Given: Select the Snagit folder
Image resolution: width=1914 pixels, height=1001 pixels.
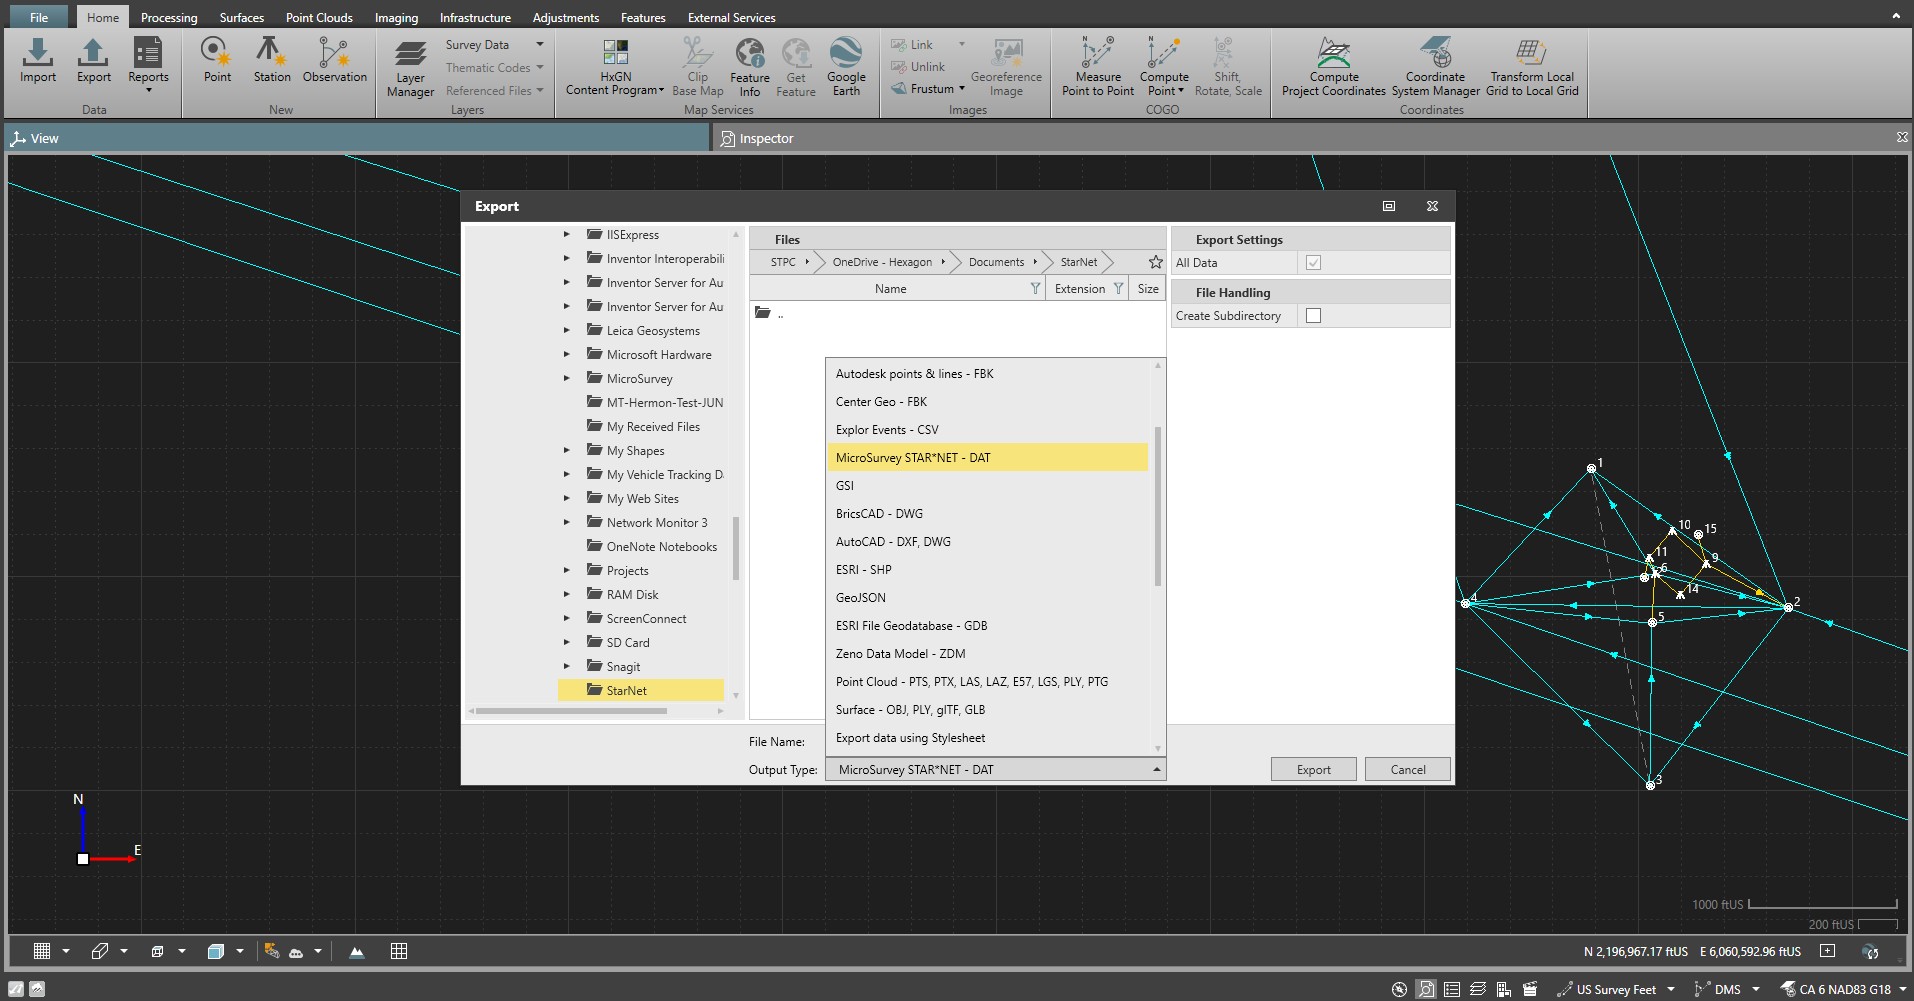Looking at the screenshot, I should [623, 667].
